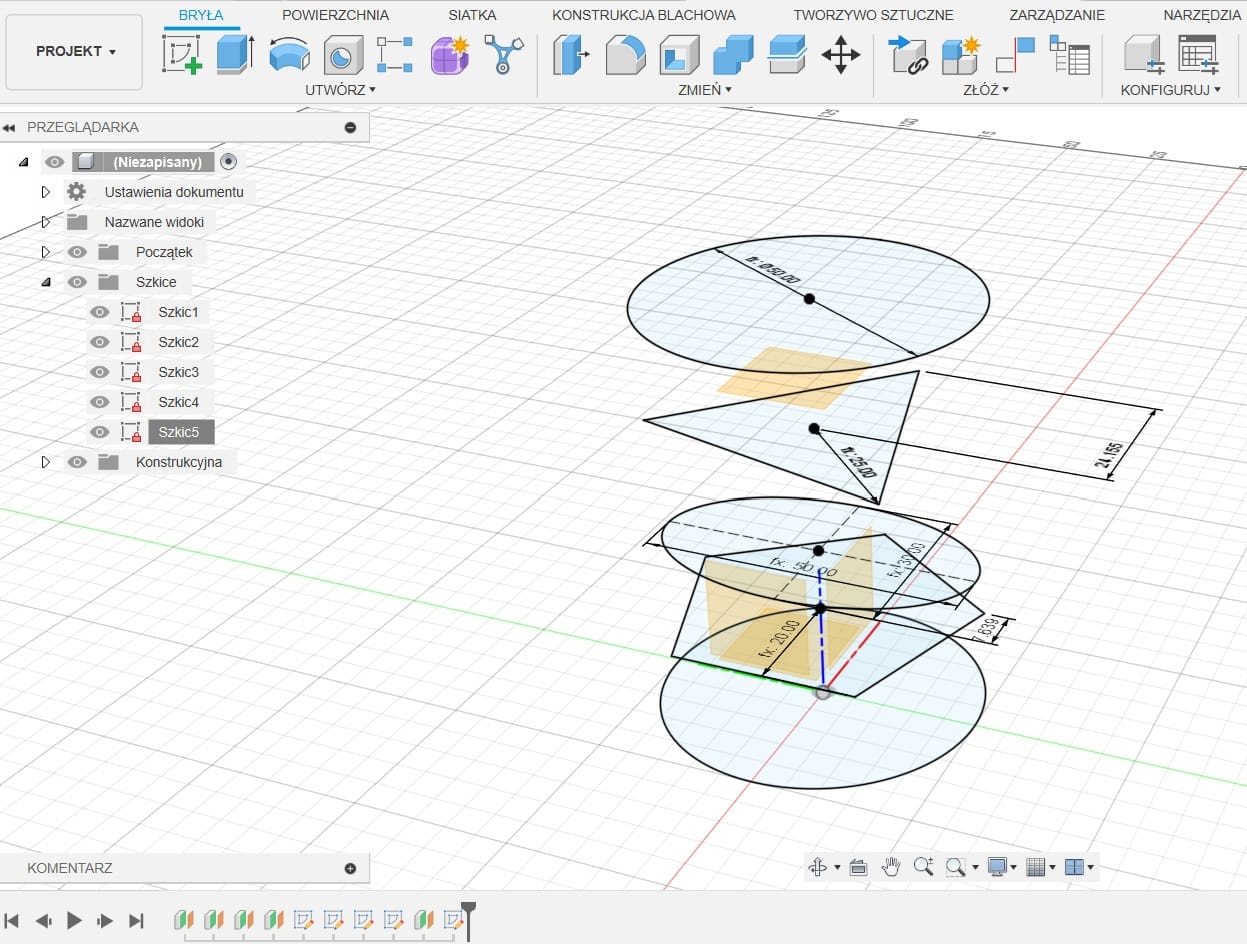Image resolution: width=1247 pixels, height=944 pixels.
Task: Switch to the POWIERZCHNIA tab
Action: [x=335, y=15]
